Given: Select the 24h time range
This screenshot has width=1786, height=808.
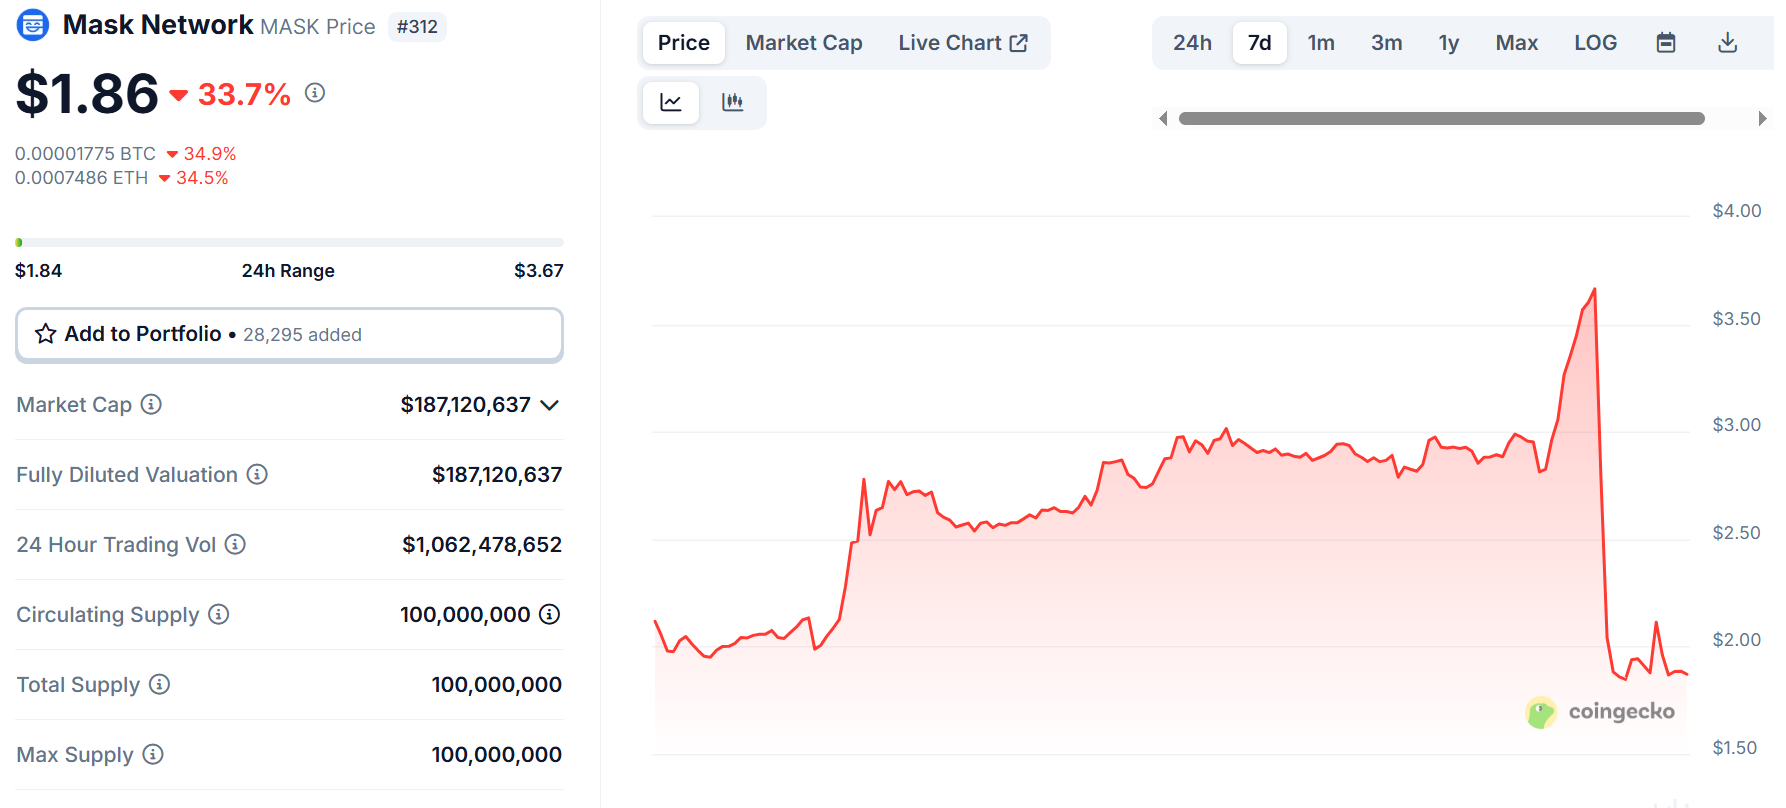Looking at the screenshot, I should (x=1192, y=43).
